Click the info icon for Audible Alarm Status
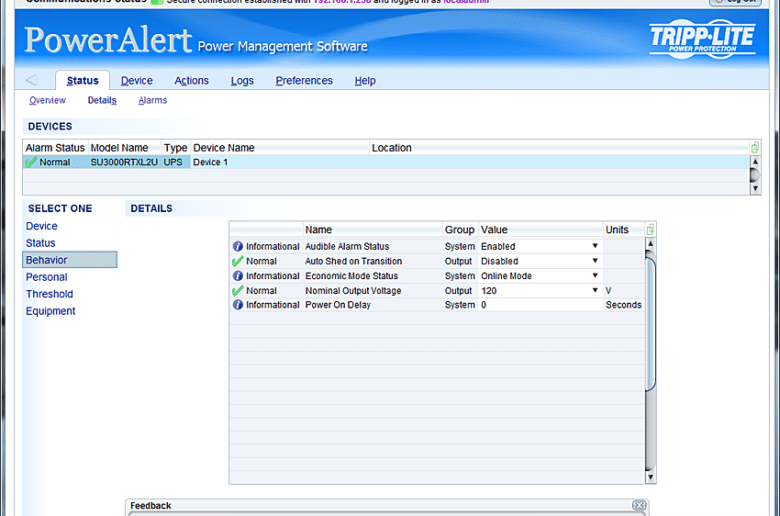780x516 pixels. (x=238, y=246)
